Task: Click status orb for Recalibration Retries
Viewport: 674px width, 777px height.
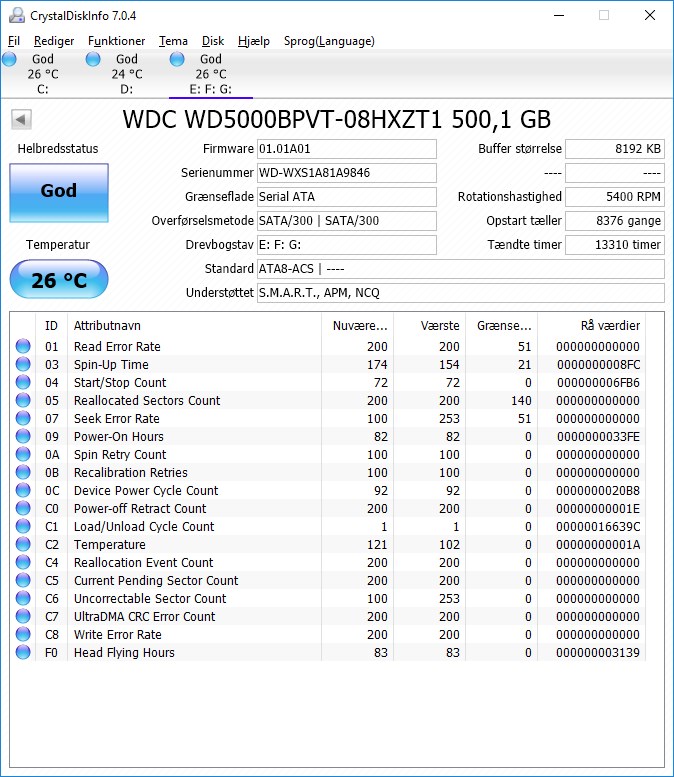Action: [x=23, y=472]
